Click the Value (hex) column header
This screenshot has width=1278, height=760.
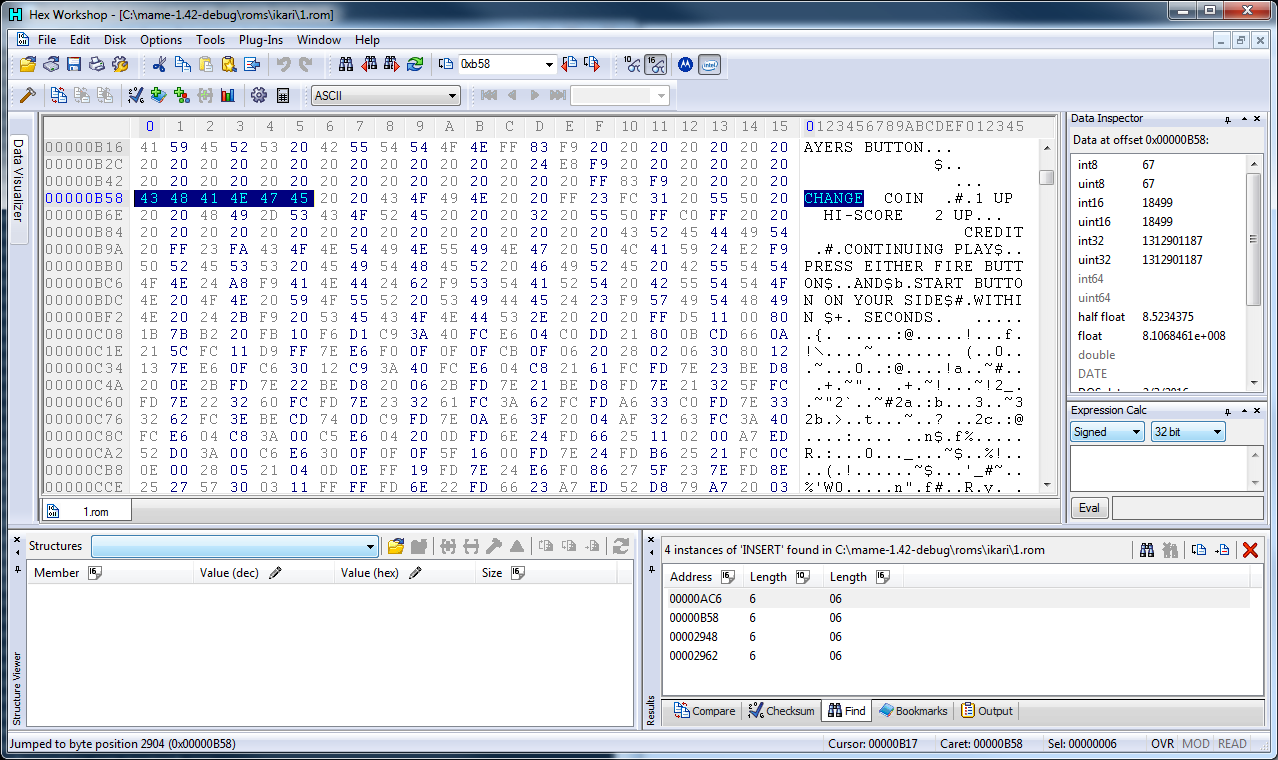405,573
